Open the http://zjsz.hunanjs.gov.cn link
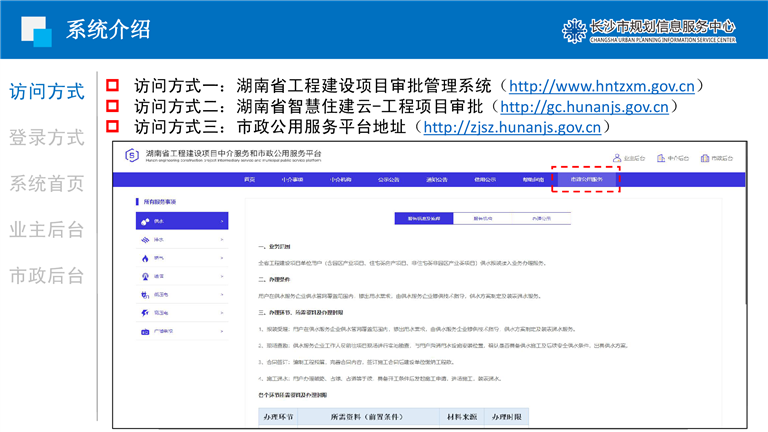The height and width of the screenshot is (432, 768). click(x=512, y=127)
